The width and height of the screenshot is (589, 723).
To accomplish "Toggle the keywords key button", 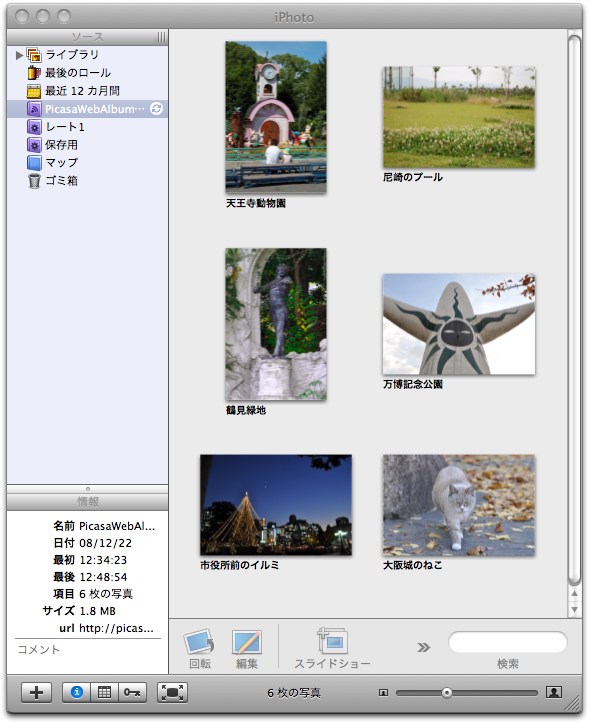I will click(x=132, y=693).
